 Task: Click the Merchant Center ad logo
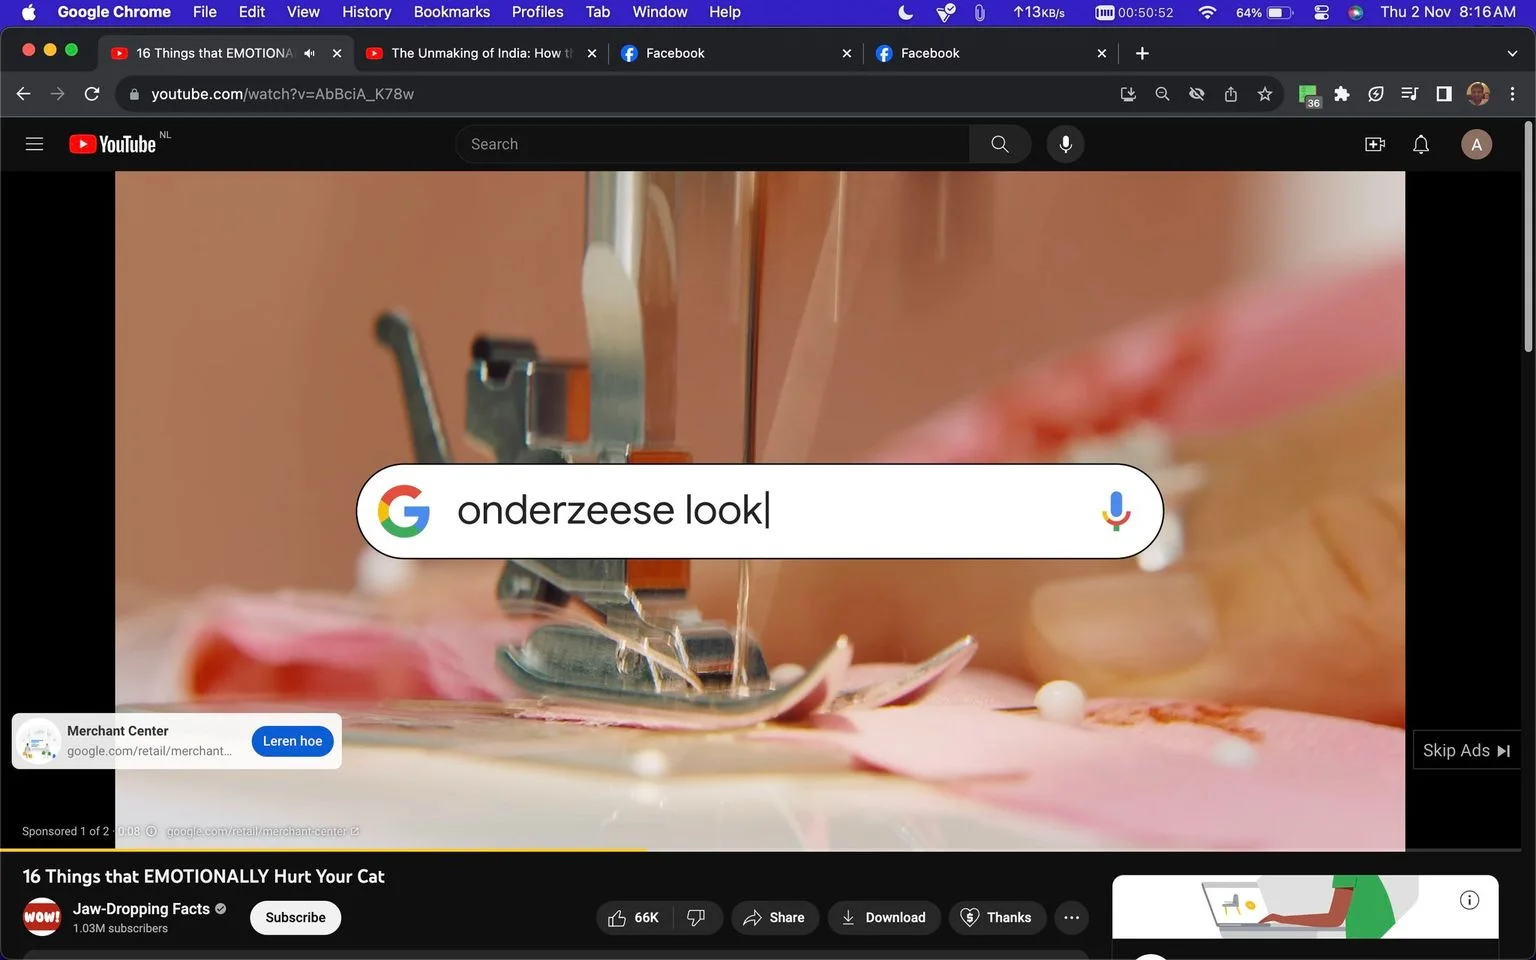point(39,741)
